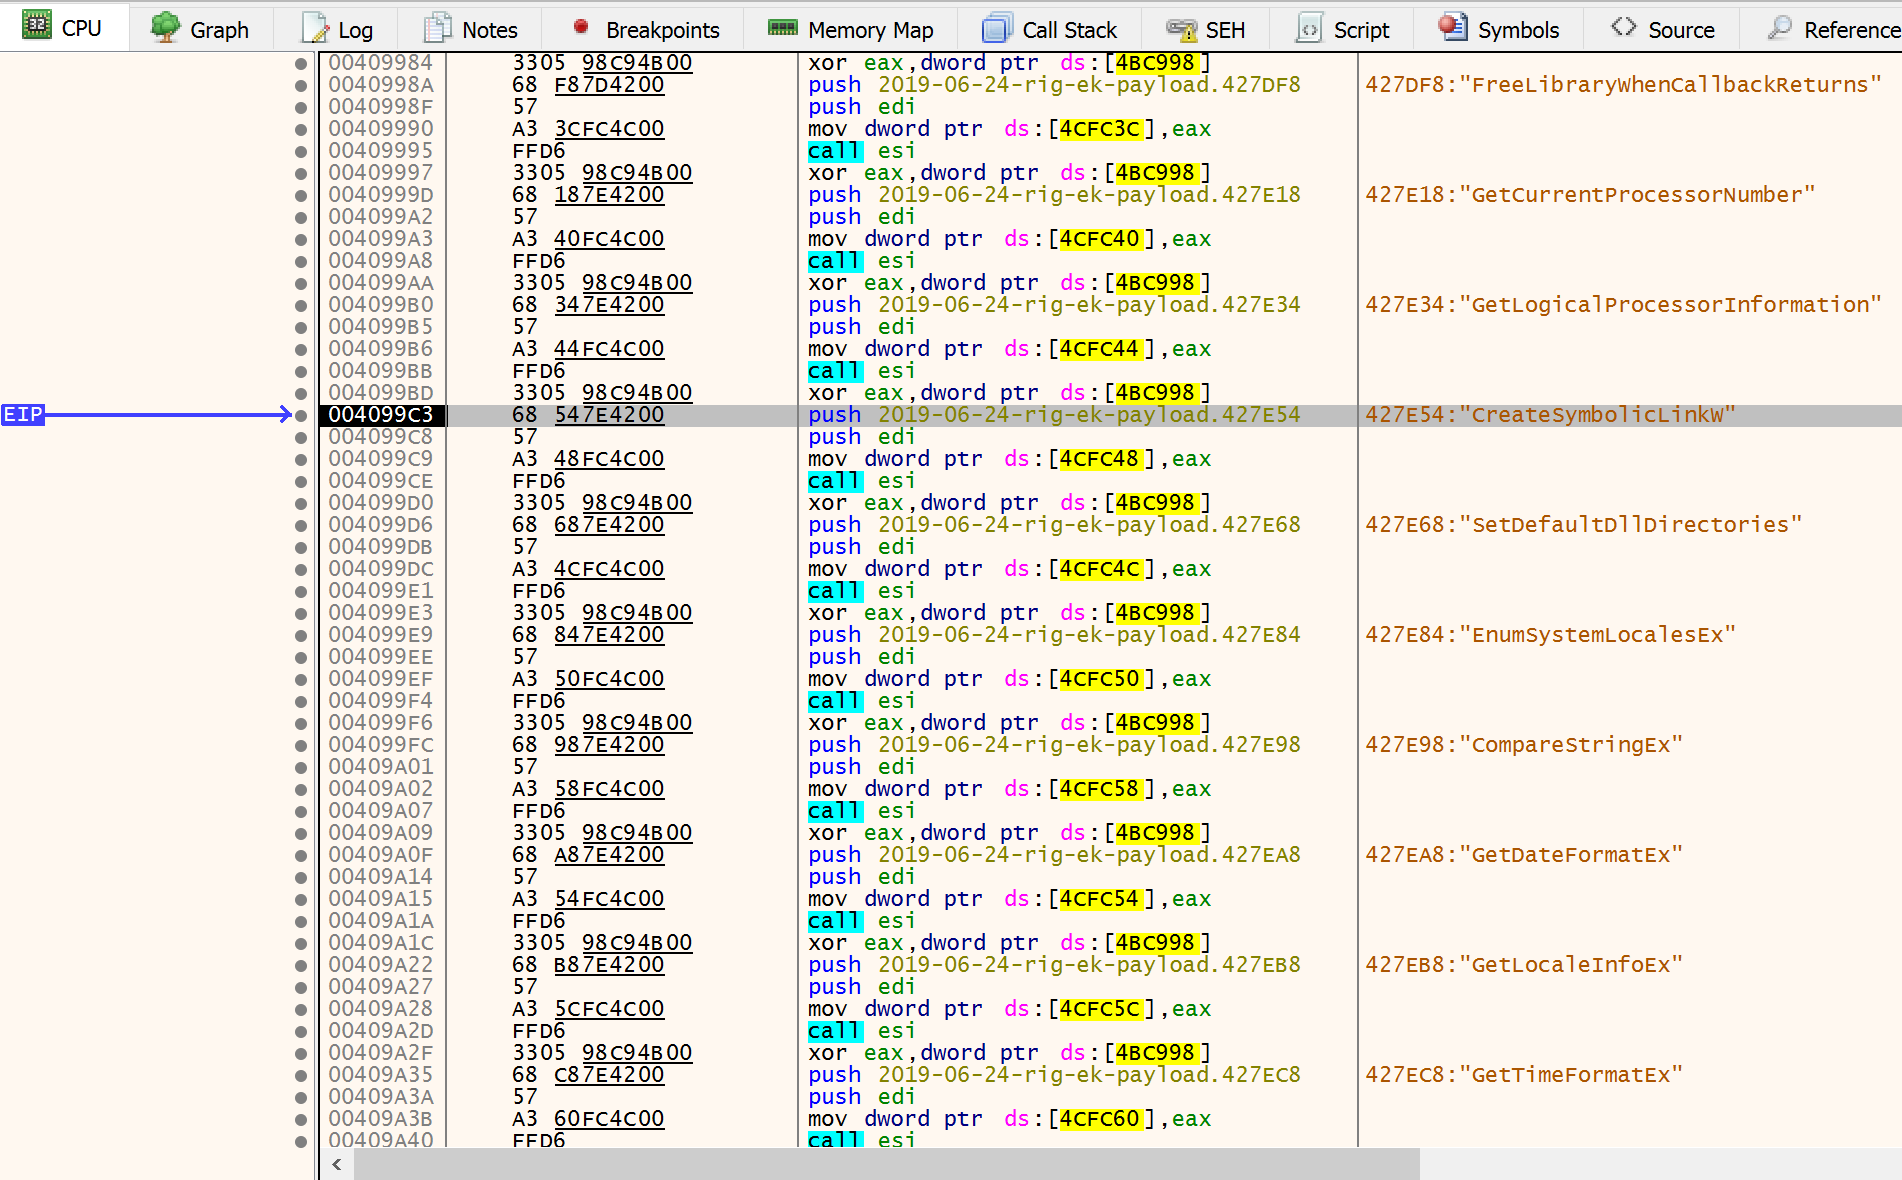Click the SEH tab icon

coord(1182,30)
